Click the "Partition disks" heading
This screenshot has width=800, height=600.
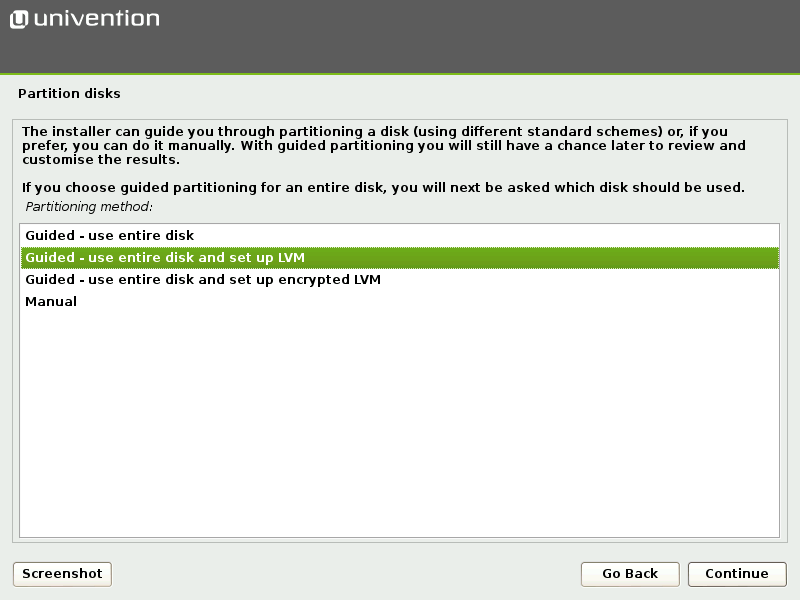69,93
